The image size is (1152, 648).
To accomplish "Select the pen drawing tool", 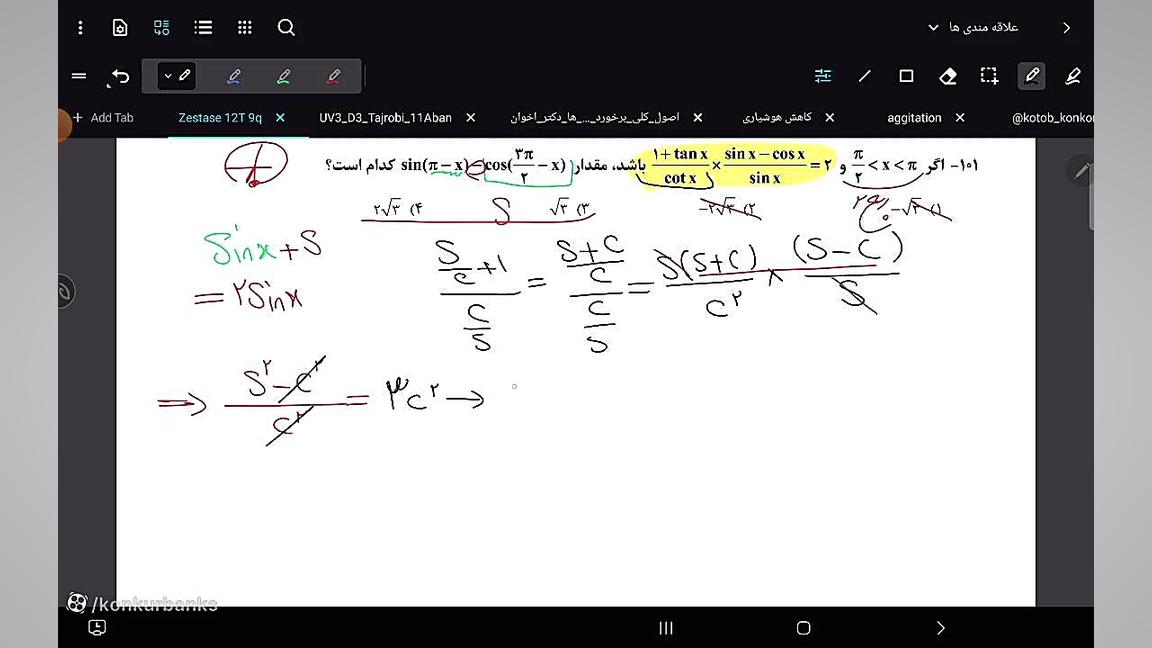I will click(x=1032, y=76).
